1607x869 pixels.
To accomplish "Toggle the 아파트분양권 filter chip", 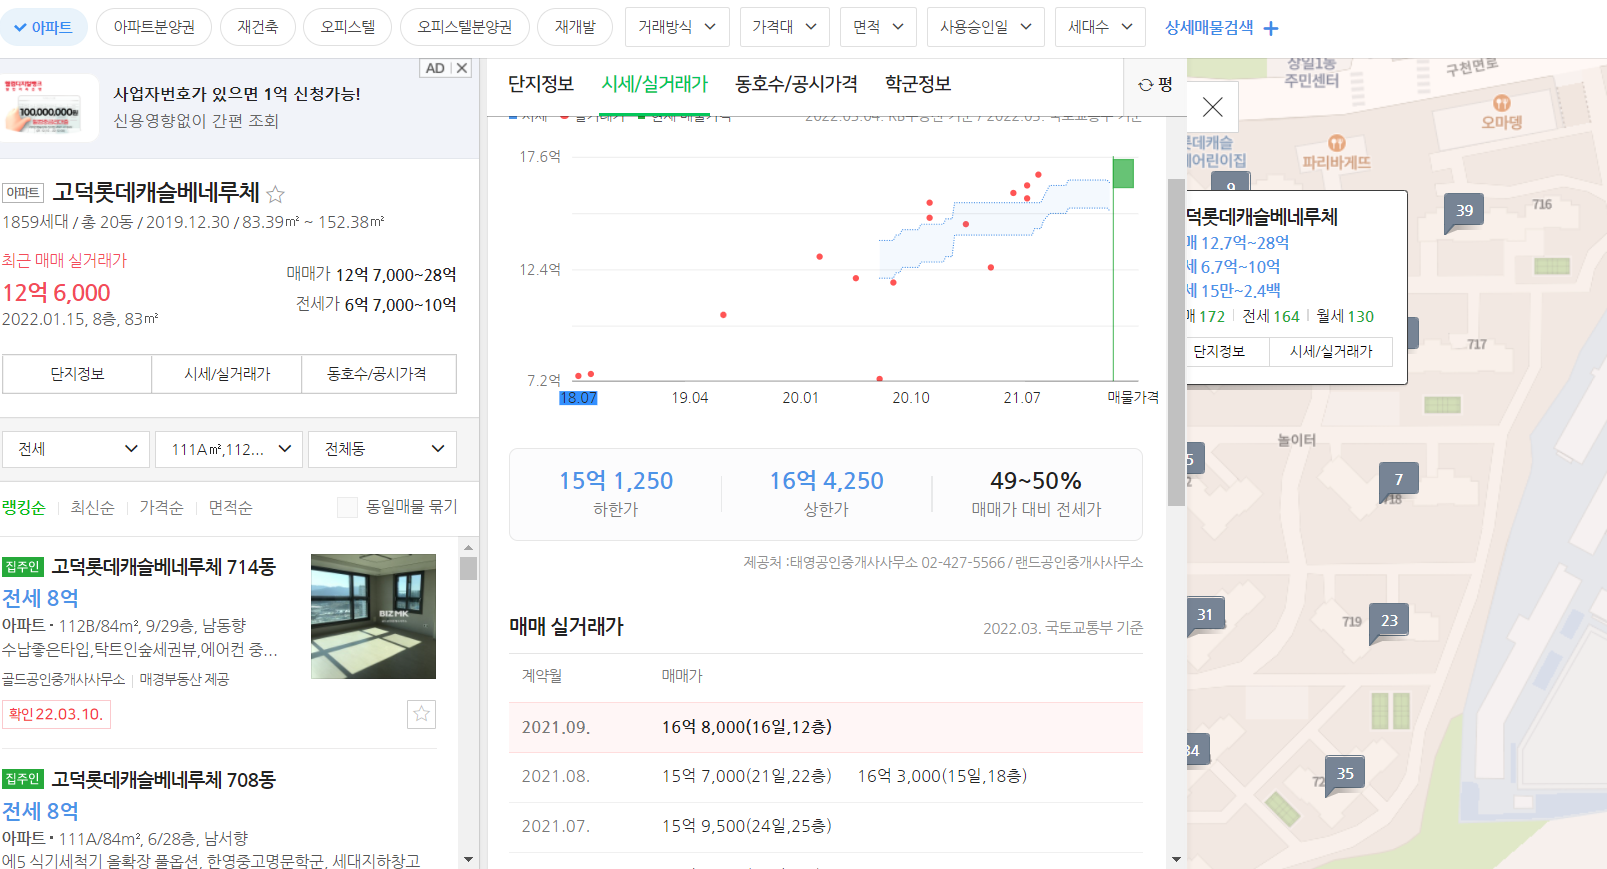I will click(154, 27).
